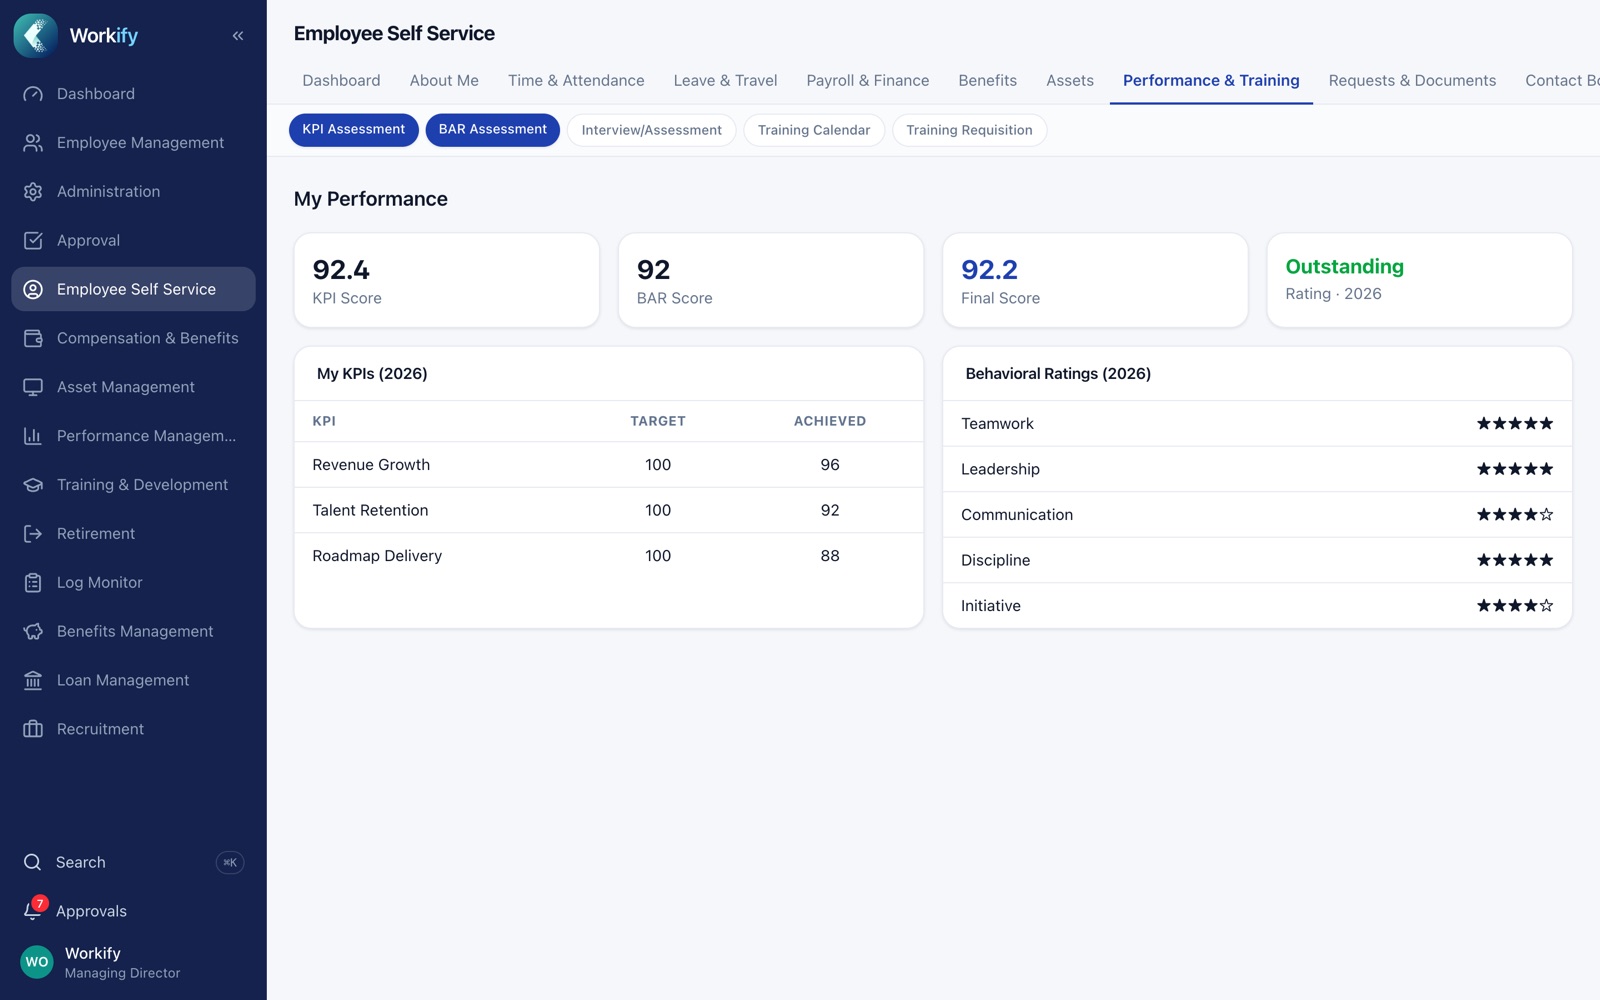Viewport: 1600px width, 1000px height.
Task: Click the Search magnifier icon
Action: point(33,862)
